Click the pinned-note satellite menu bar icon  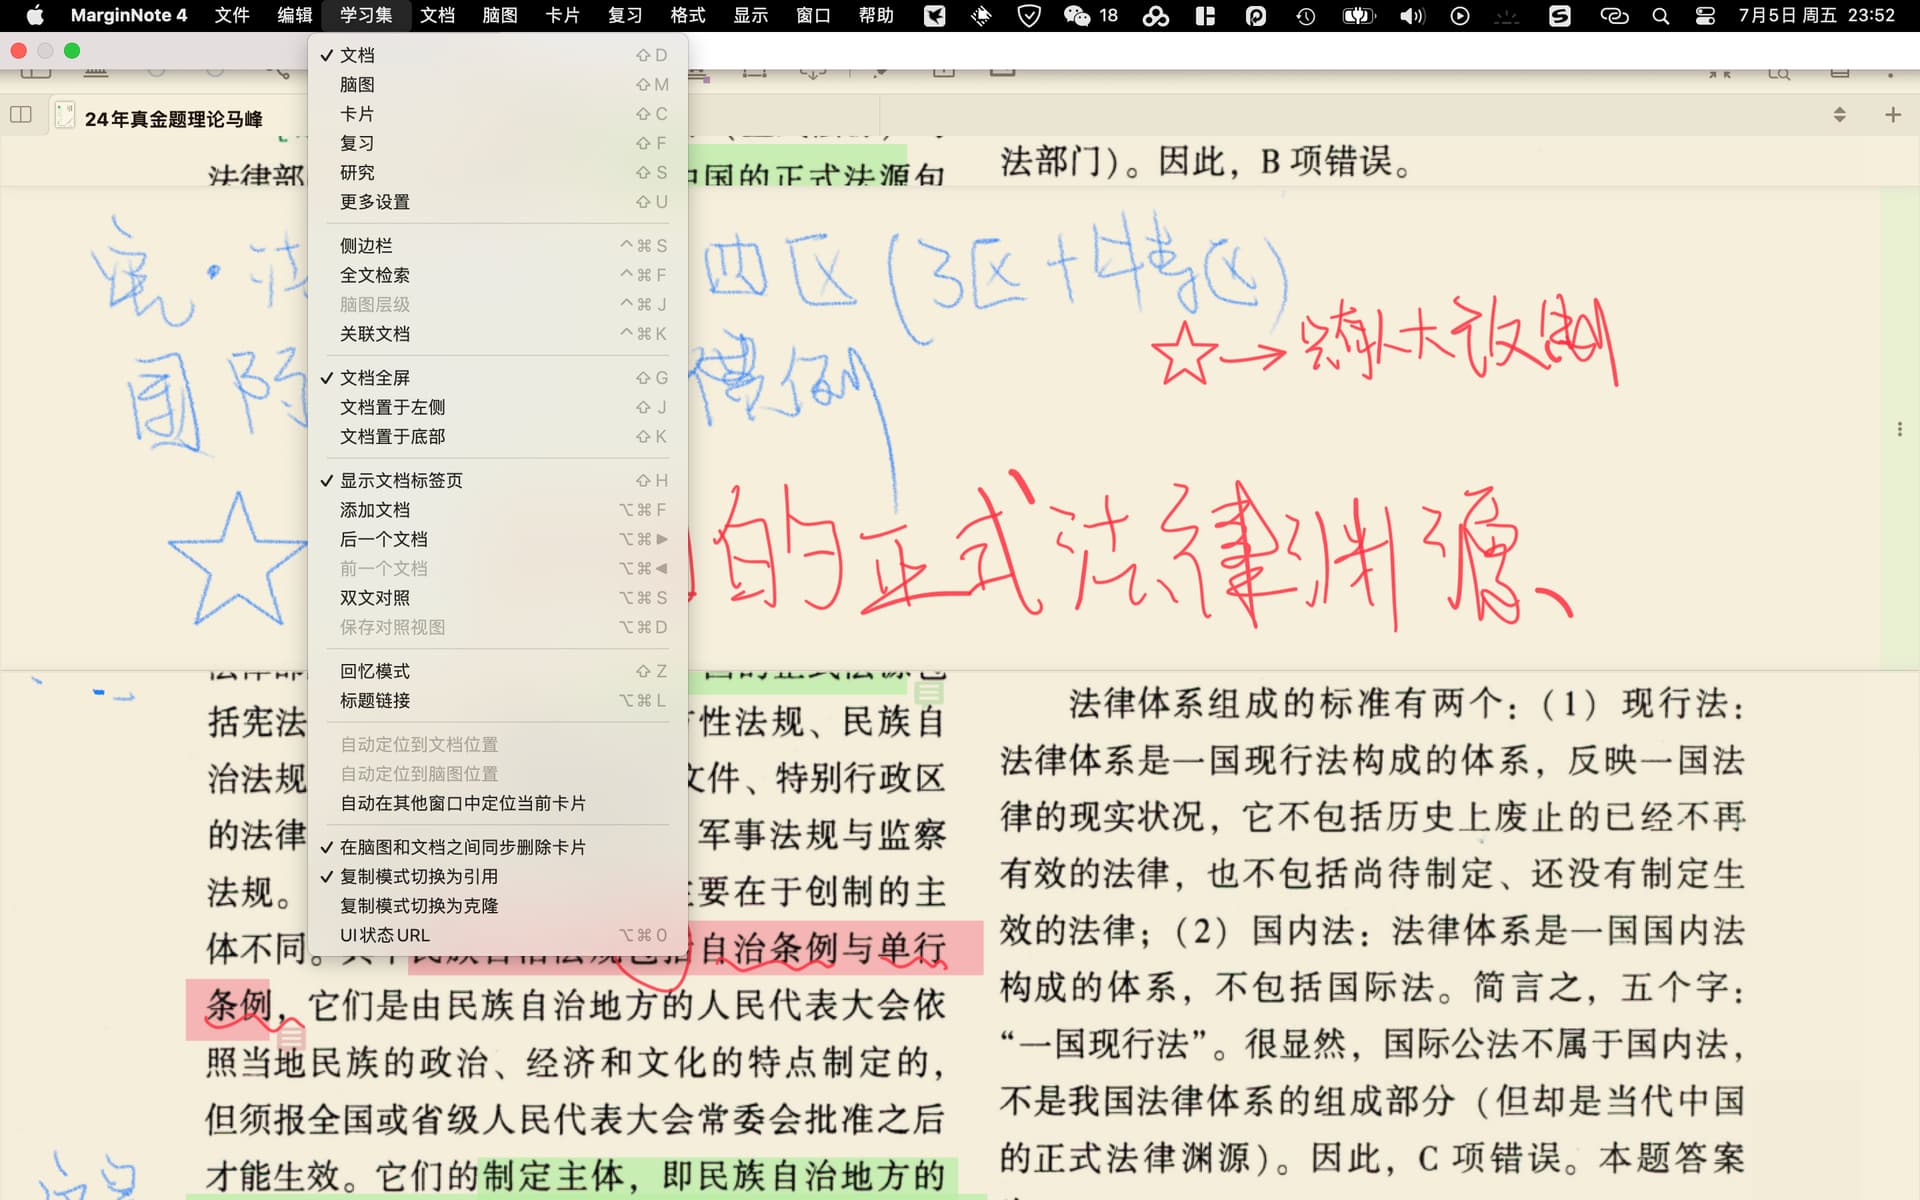pyautogui.click(x=981, y=15)
